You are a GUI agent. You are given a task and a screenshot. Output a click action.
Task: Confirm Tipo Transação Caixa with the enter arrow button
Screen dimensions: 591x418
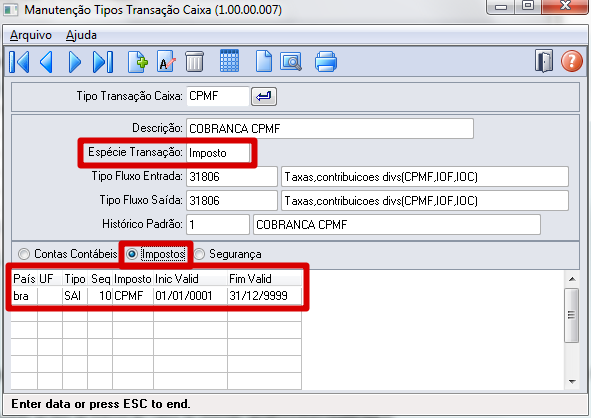click(264, 96)
